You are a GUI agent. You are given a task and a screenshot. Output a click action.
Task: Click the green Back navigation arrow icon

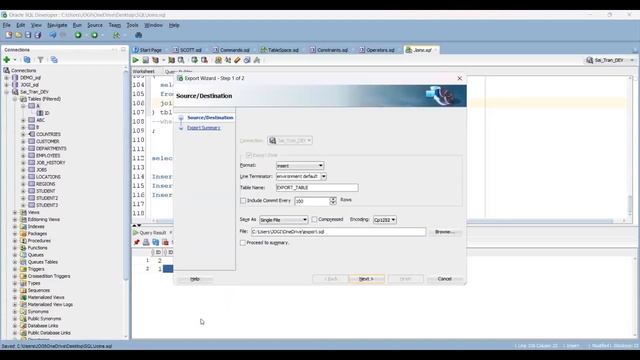[78, 35]
